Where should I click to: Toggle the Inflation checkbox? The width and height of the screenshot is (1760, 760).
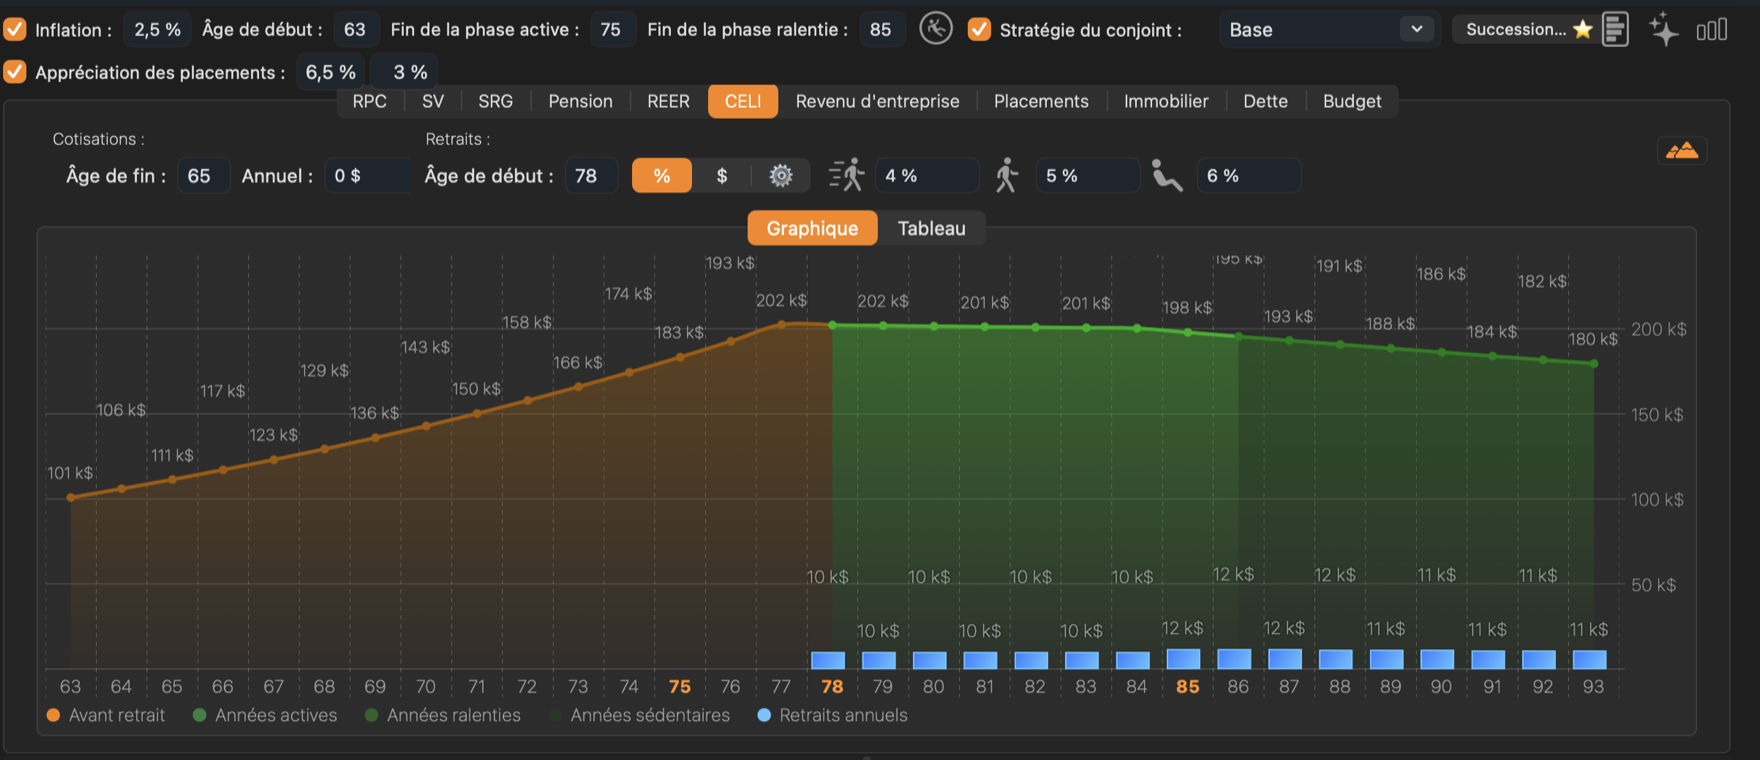[15, 29]
